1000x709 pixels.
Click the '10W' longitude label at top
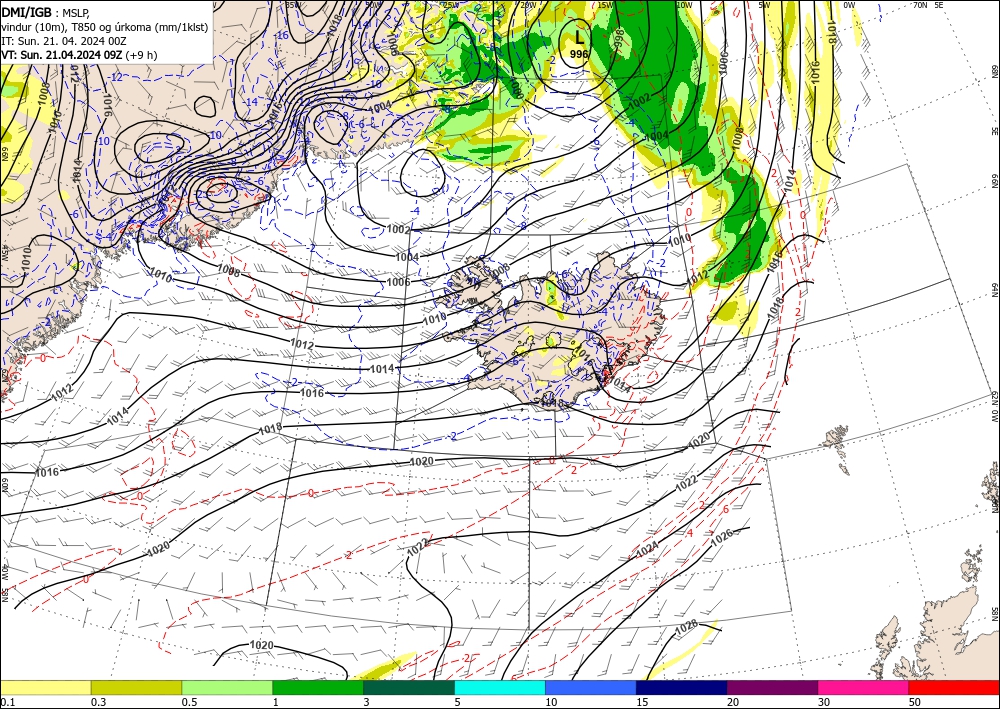(684, 5)
